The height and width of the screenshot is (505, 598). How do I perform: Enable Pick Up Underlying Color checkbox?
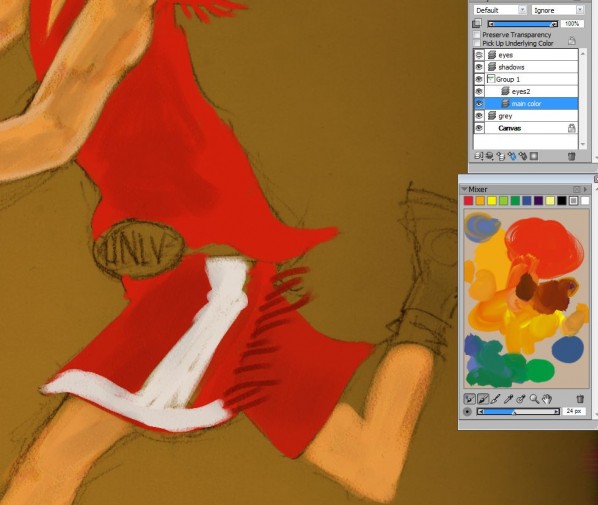(x=477, y=43)
